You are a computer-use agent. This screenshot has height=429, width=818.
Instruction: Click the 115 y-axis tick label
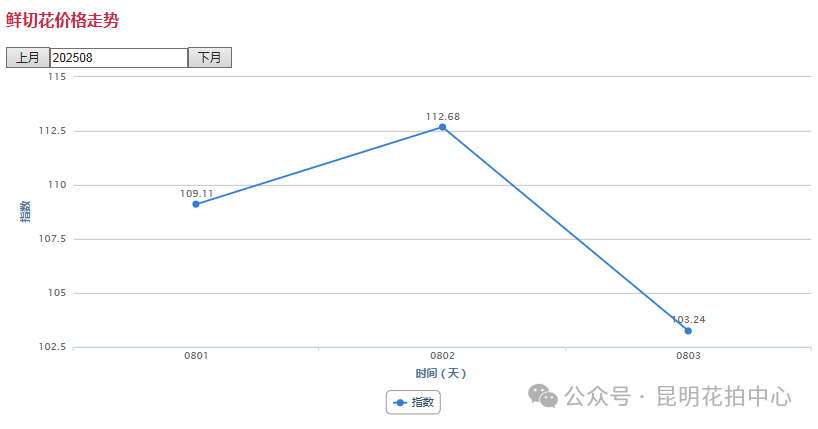click(57, 76)
